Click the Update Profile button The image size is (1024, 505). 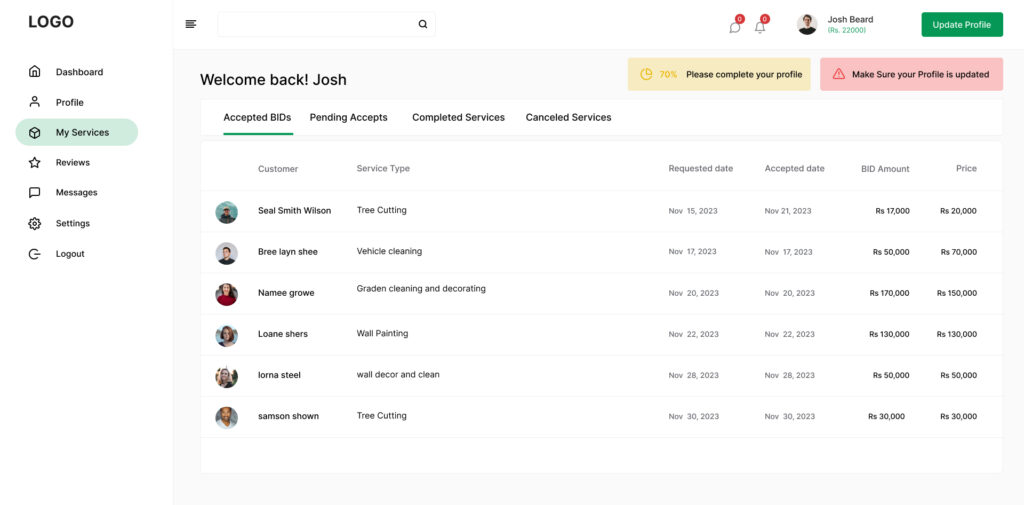click(x=962, y=25)
